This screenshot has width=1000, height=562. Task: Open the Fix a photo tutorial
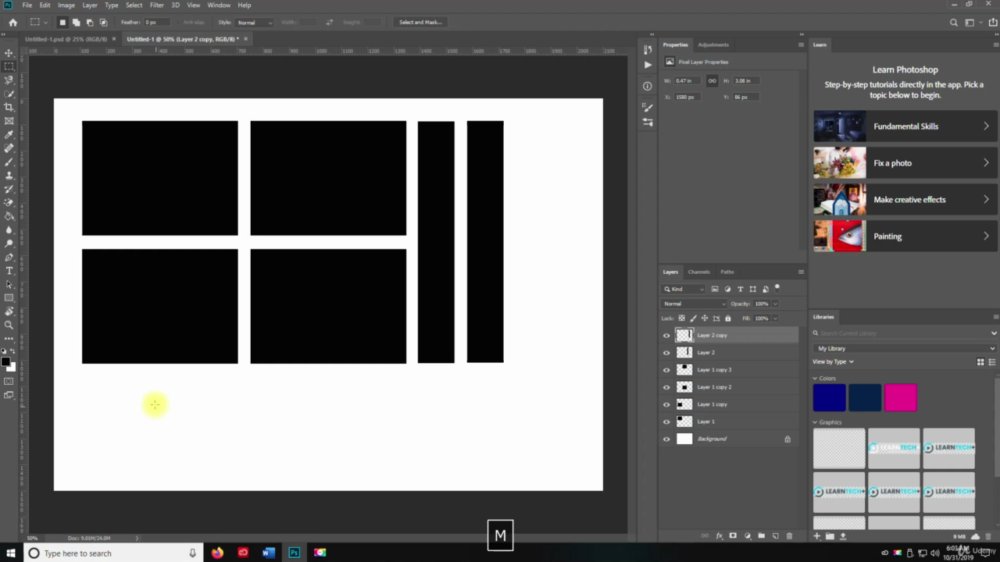coord(905,163)
